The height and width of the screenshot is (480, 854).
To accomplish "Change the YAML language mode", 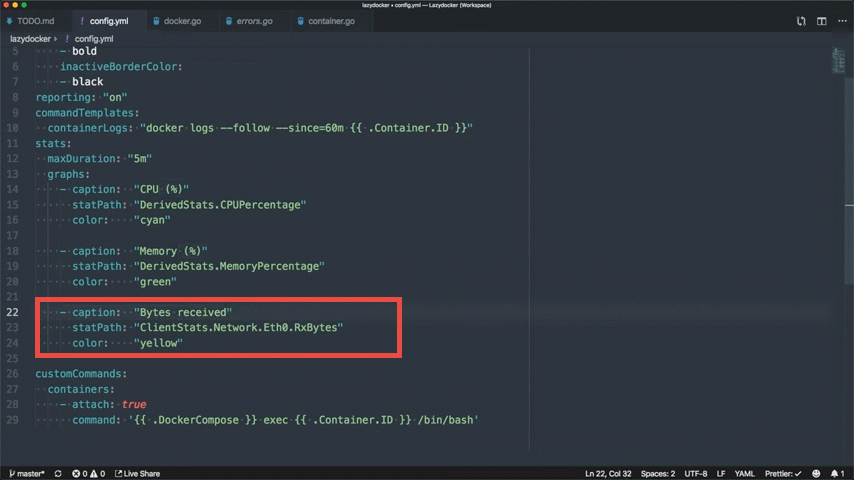I will 745,473.
